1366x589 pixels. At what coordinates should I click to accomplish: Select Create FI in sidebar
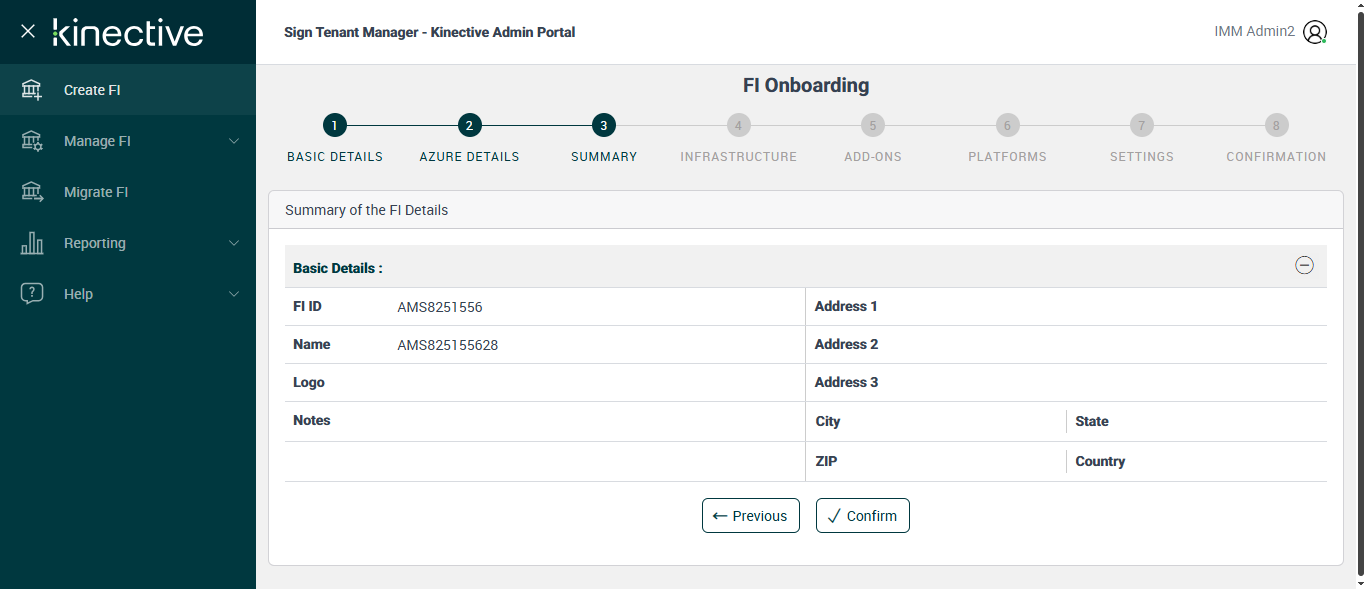click(92, 90)
